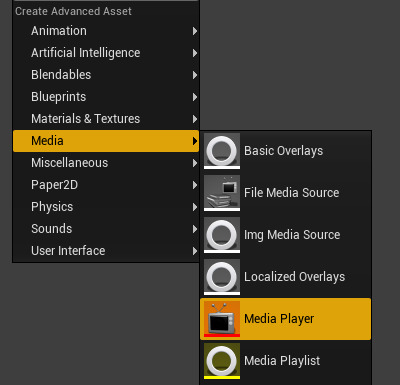
Task: Open the Physics submenu
Action: click(106, 207)
